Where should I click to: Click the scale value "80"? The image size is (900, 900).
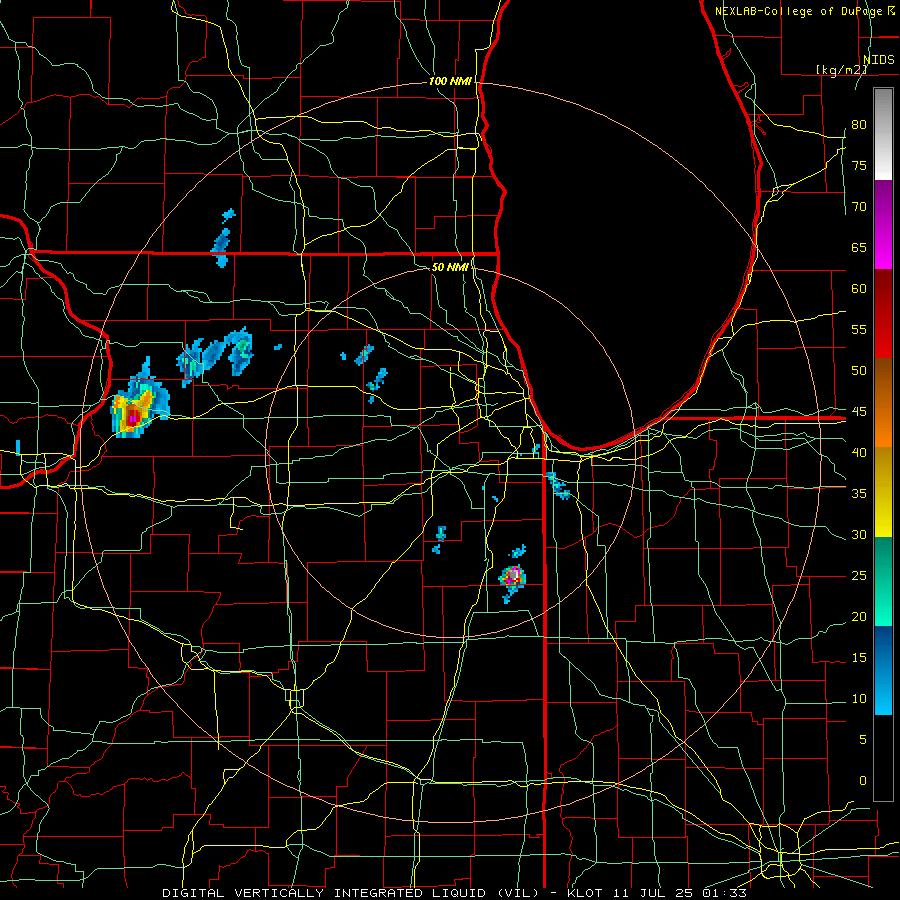point(859,125)
